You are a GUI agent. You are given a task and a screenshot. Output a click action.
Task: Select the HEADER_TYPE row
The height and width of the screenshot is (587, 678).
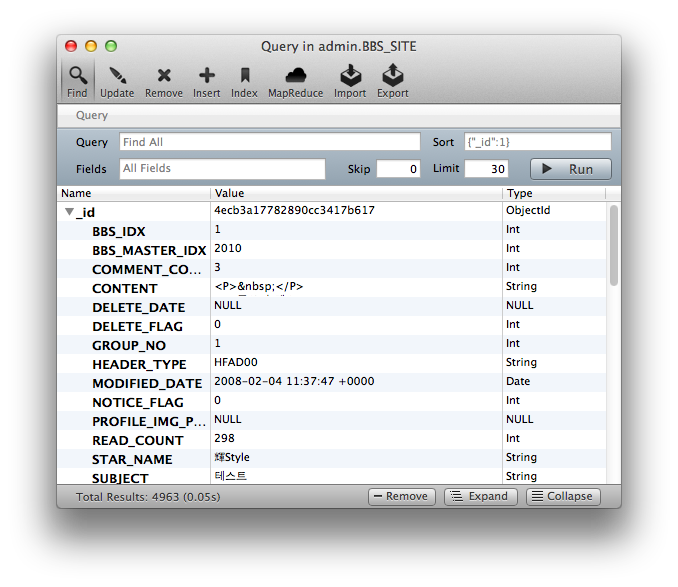point(332,364)
